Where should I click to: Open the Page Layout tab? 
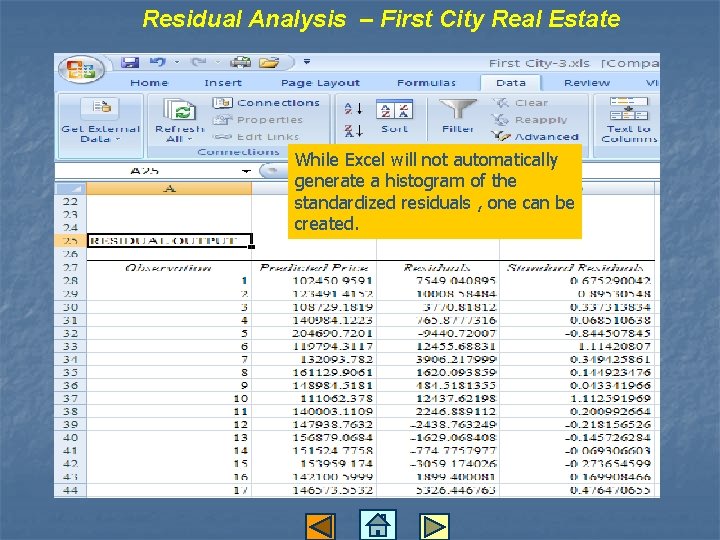coord(320,83)
